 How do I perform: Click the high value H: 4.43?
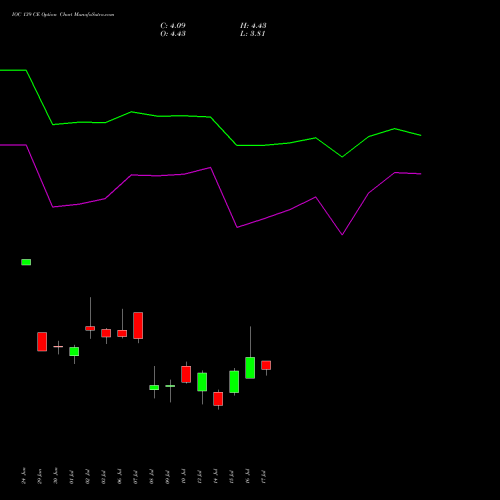(253, 26)
